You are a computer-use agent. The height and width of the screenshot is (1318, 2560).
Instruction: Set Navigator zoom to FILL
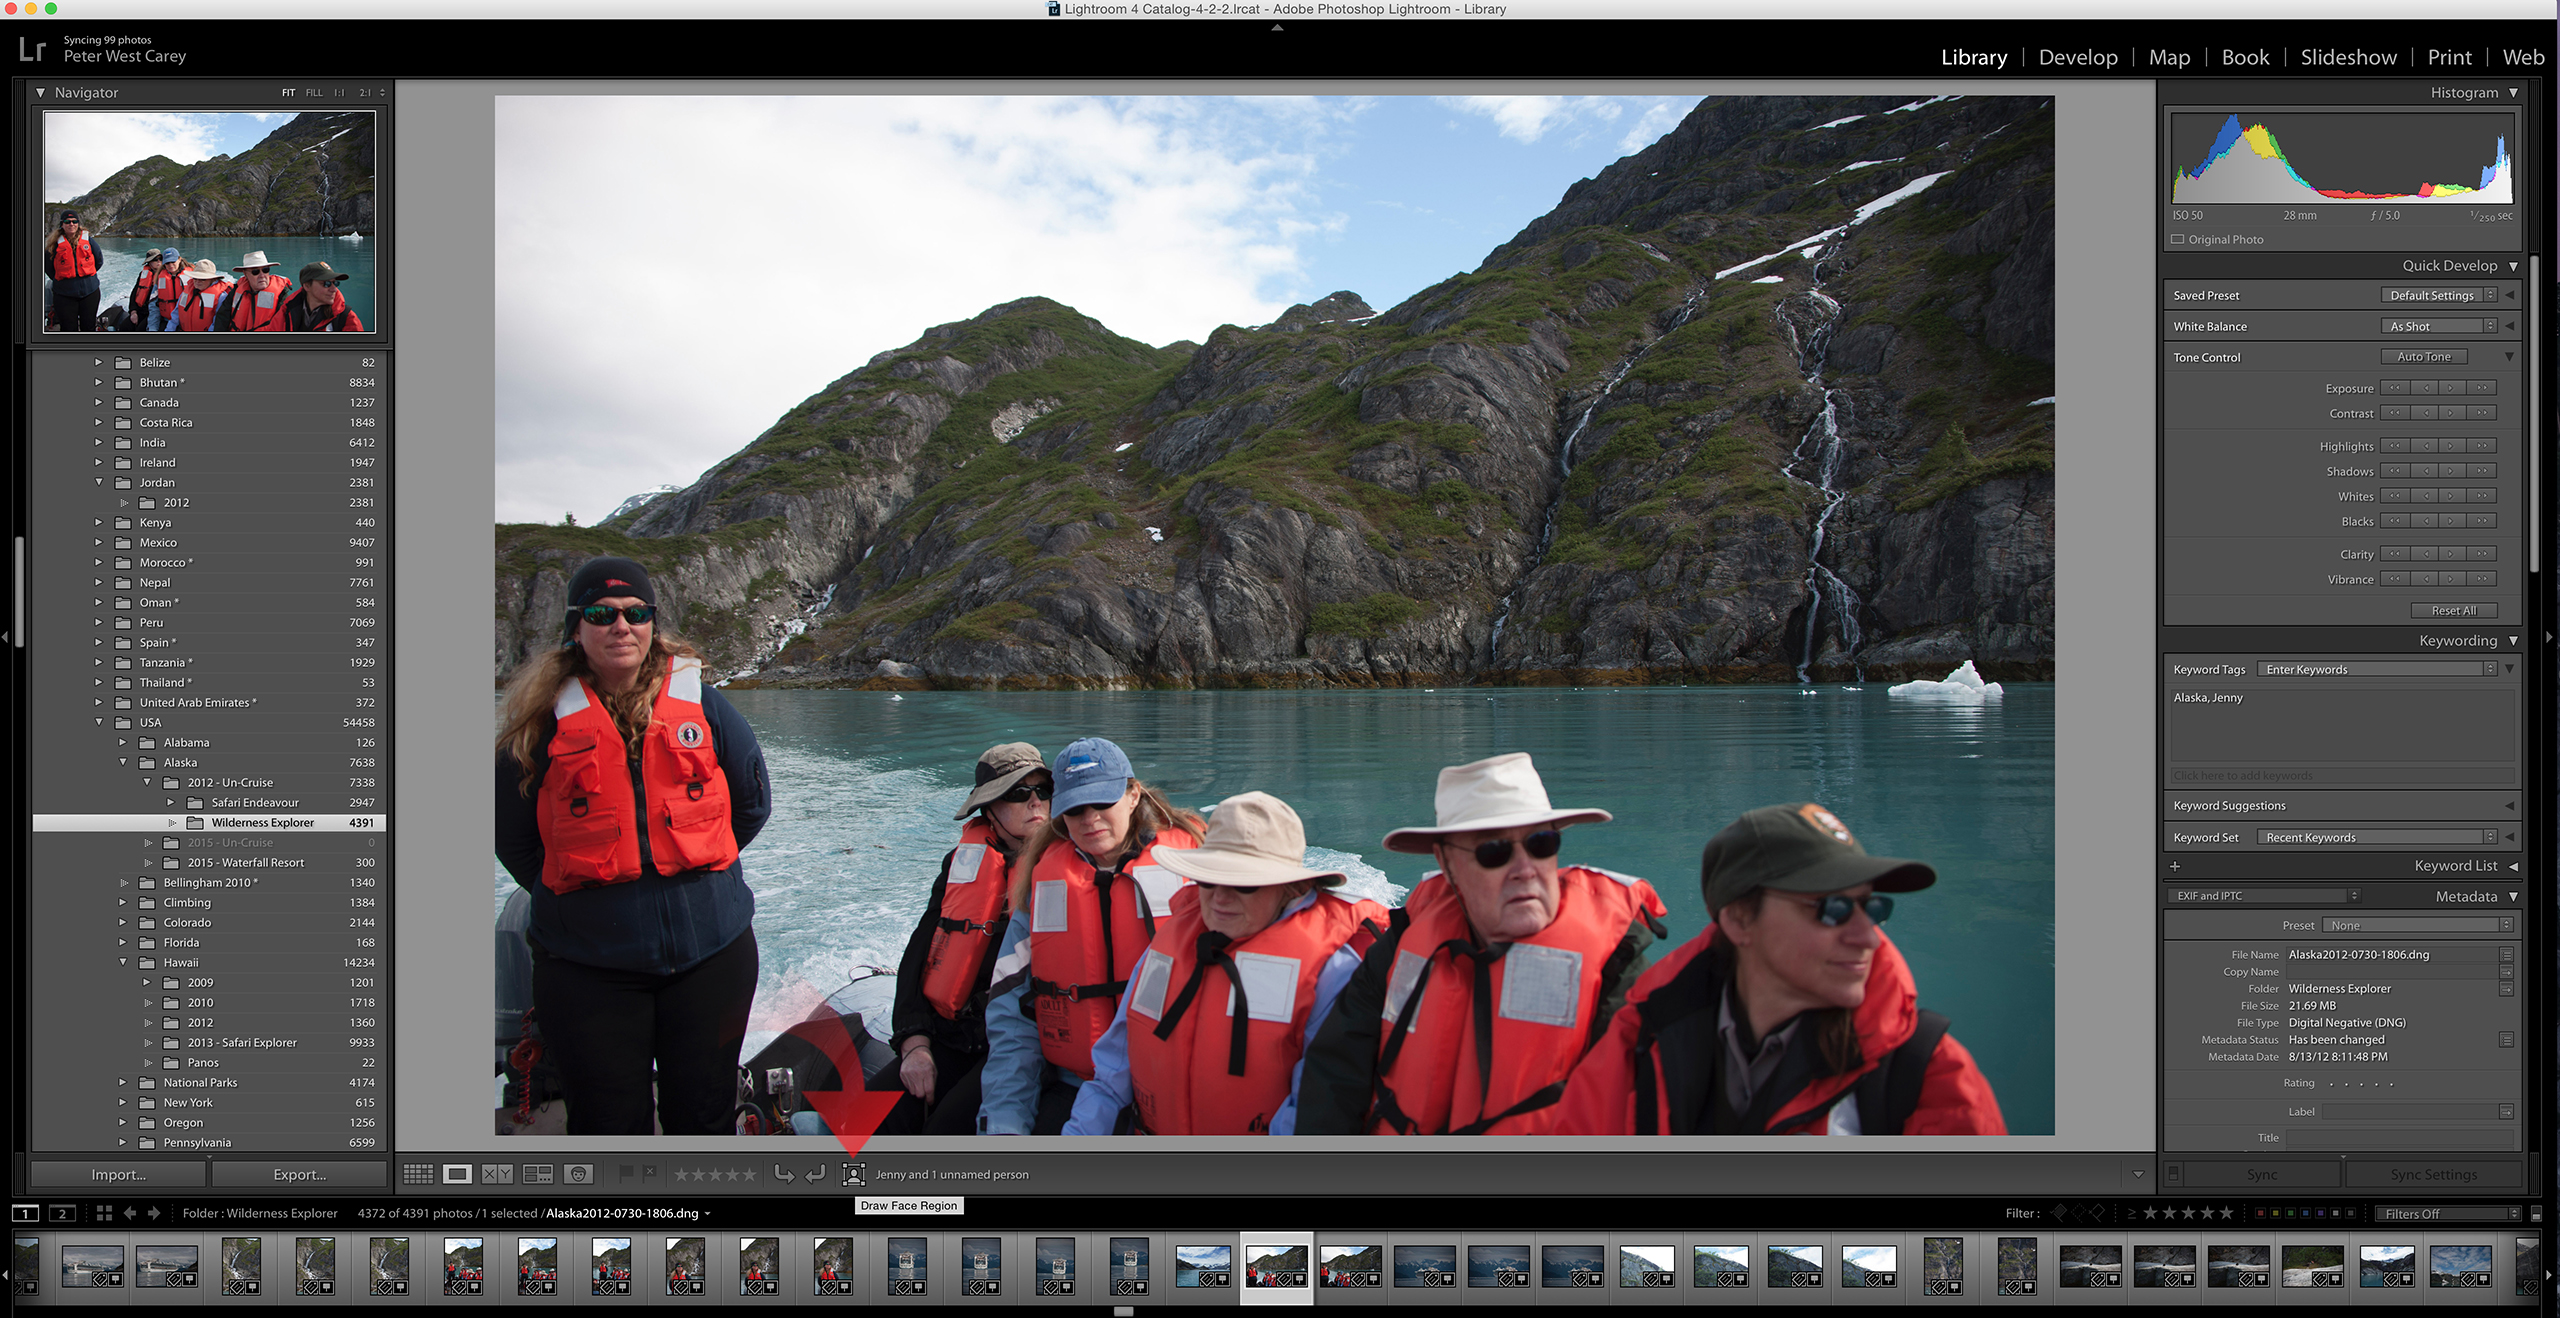click(x=314, y=92)
